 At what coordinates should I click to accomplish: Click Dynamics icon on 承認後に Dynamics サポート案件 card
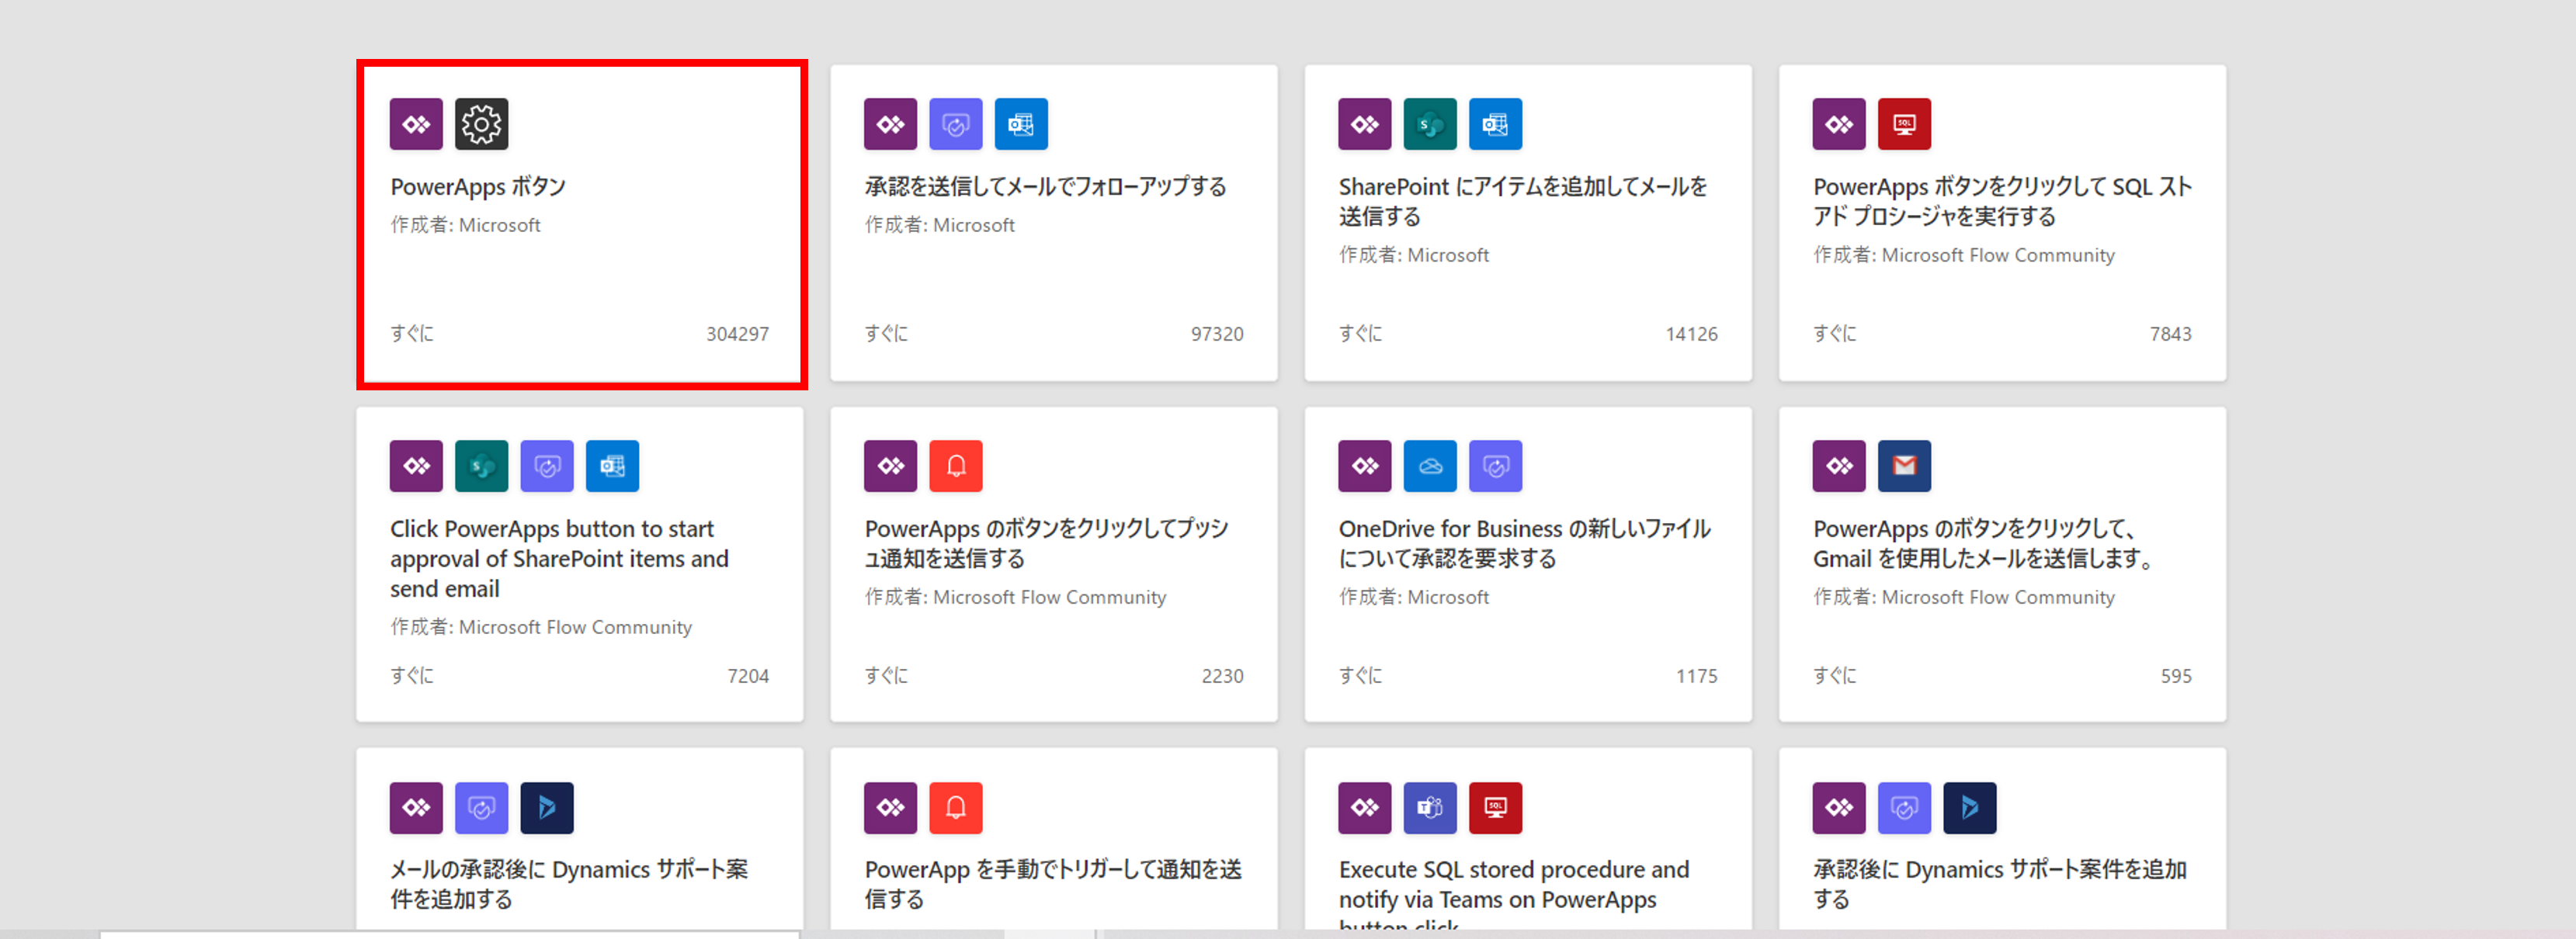(x=1969, y=808)
